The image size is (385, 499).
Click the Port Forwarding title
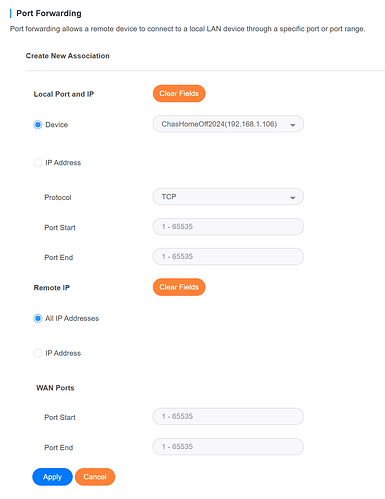49,13
